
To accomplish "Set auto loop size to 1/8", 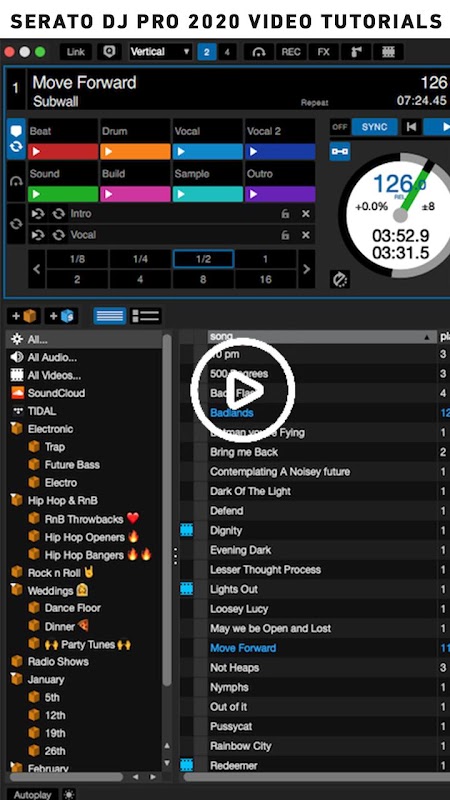I will click(x=77, y=259).
